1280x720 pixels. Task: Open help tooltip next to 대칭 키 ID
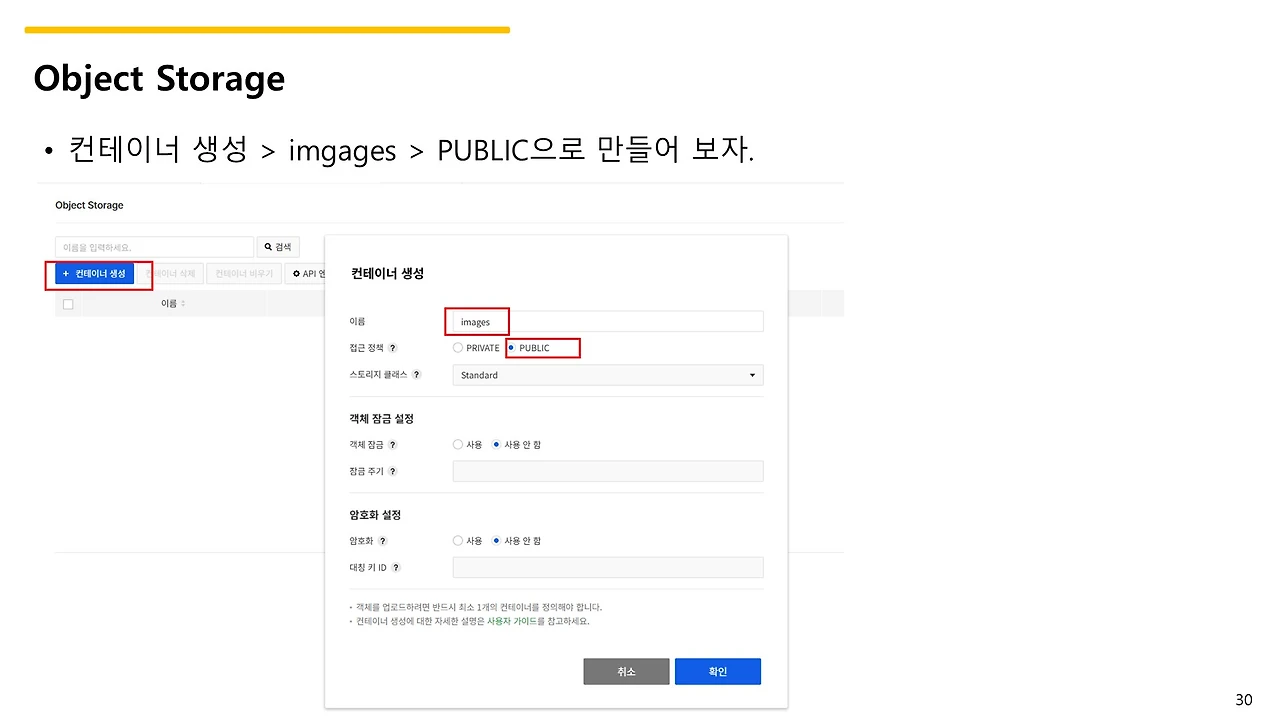point(395,567)
